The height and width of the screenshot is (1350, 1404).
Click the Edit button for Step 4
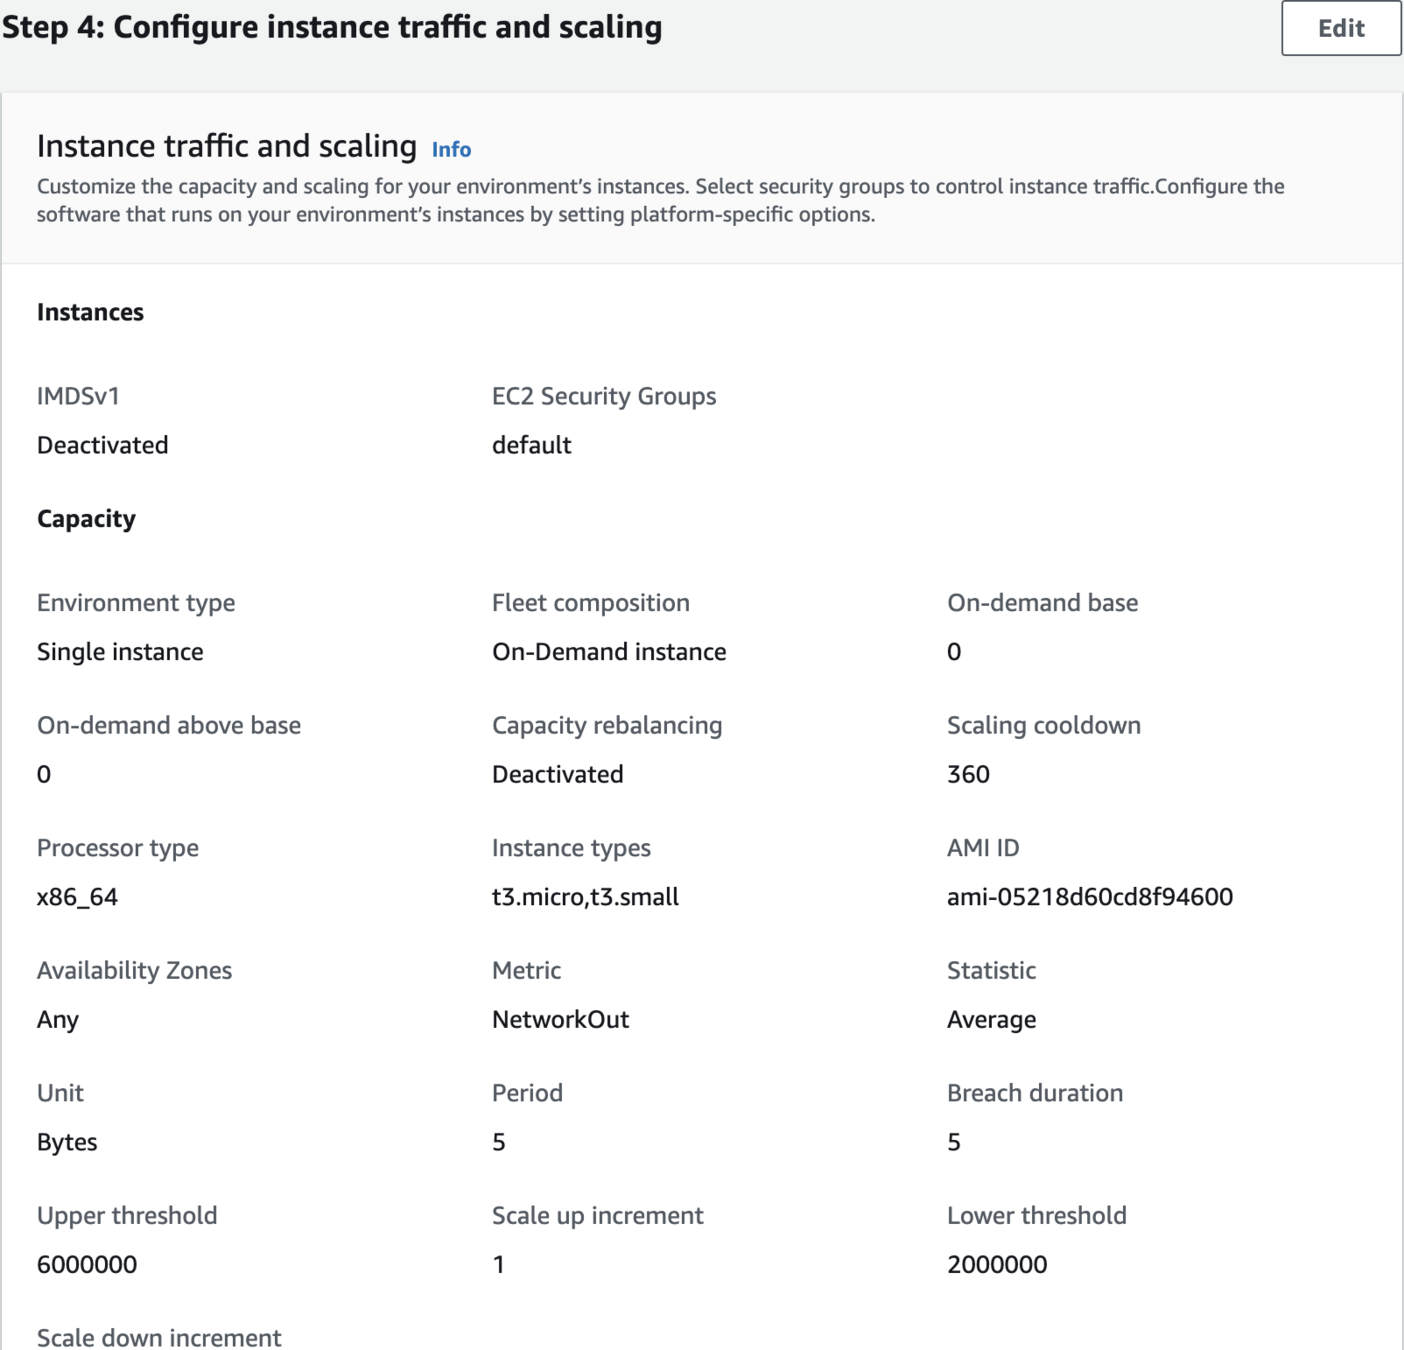click(1340, 28)
